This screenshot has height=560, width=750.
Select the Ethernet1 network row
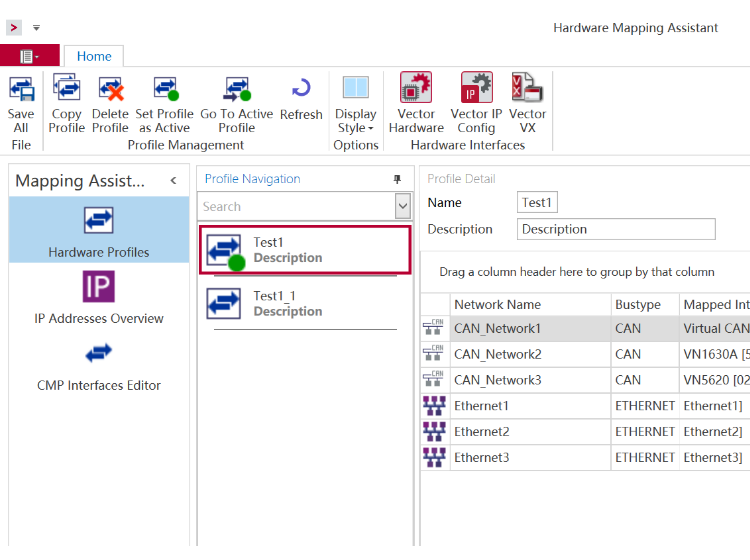point(585,406)
